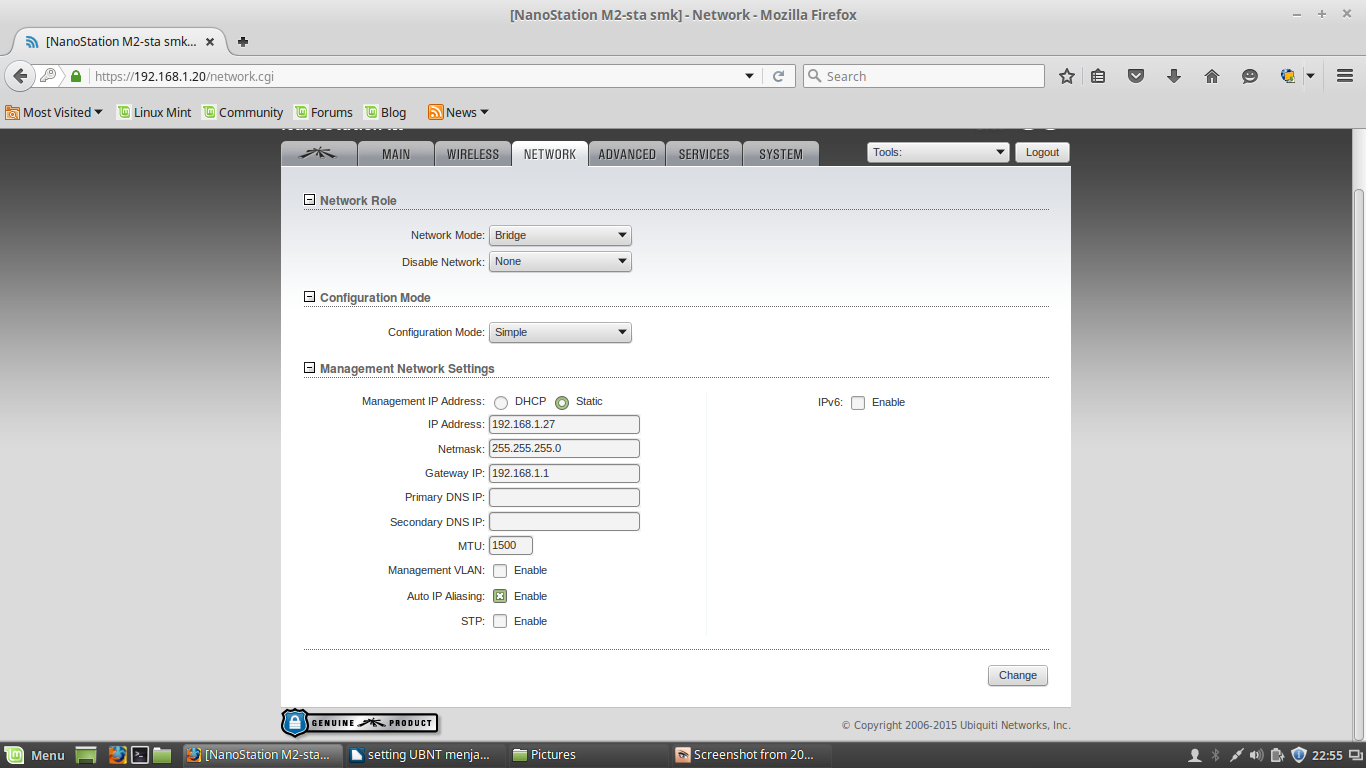1366x768 pixels.
Task: Click the Primary DNS IP field
Action: click(564, 497)
